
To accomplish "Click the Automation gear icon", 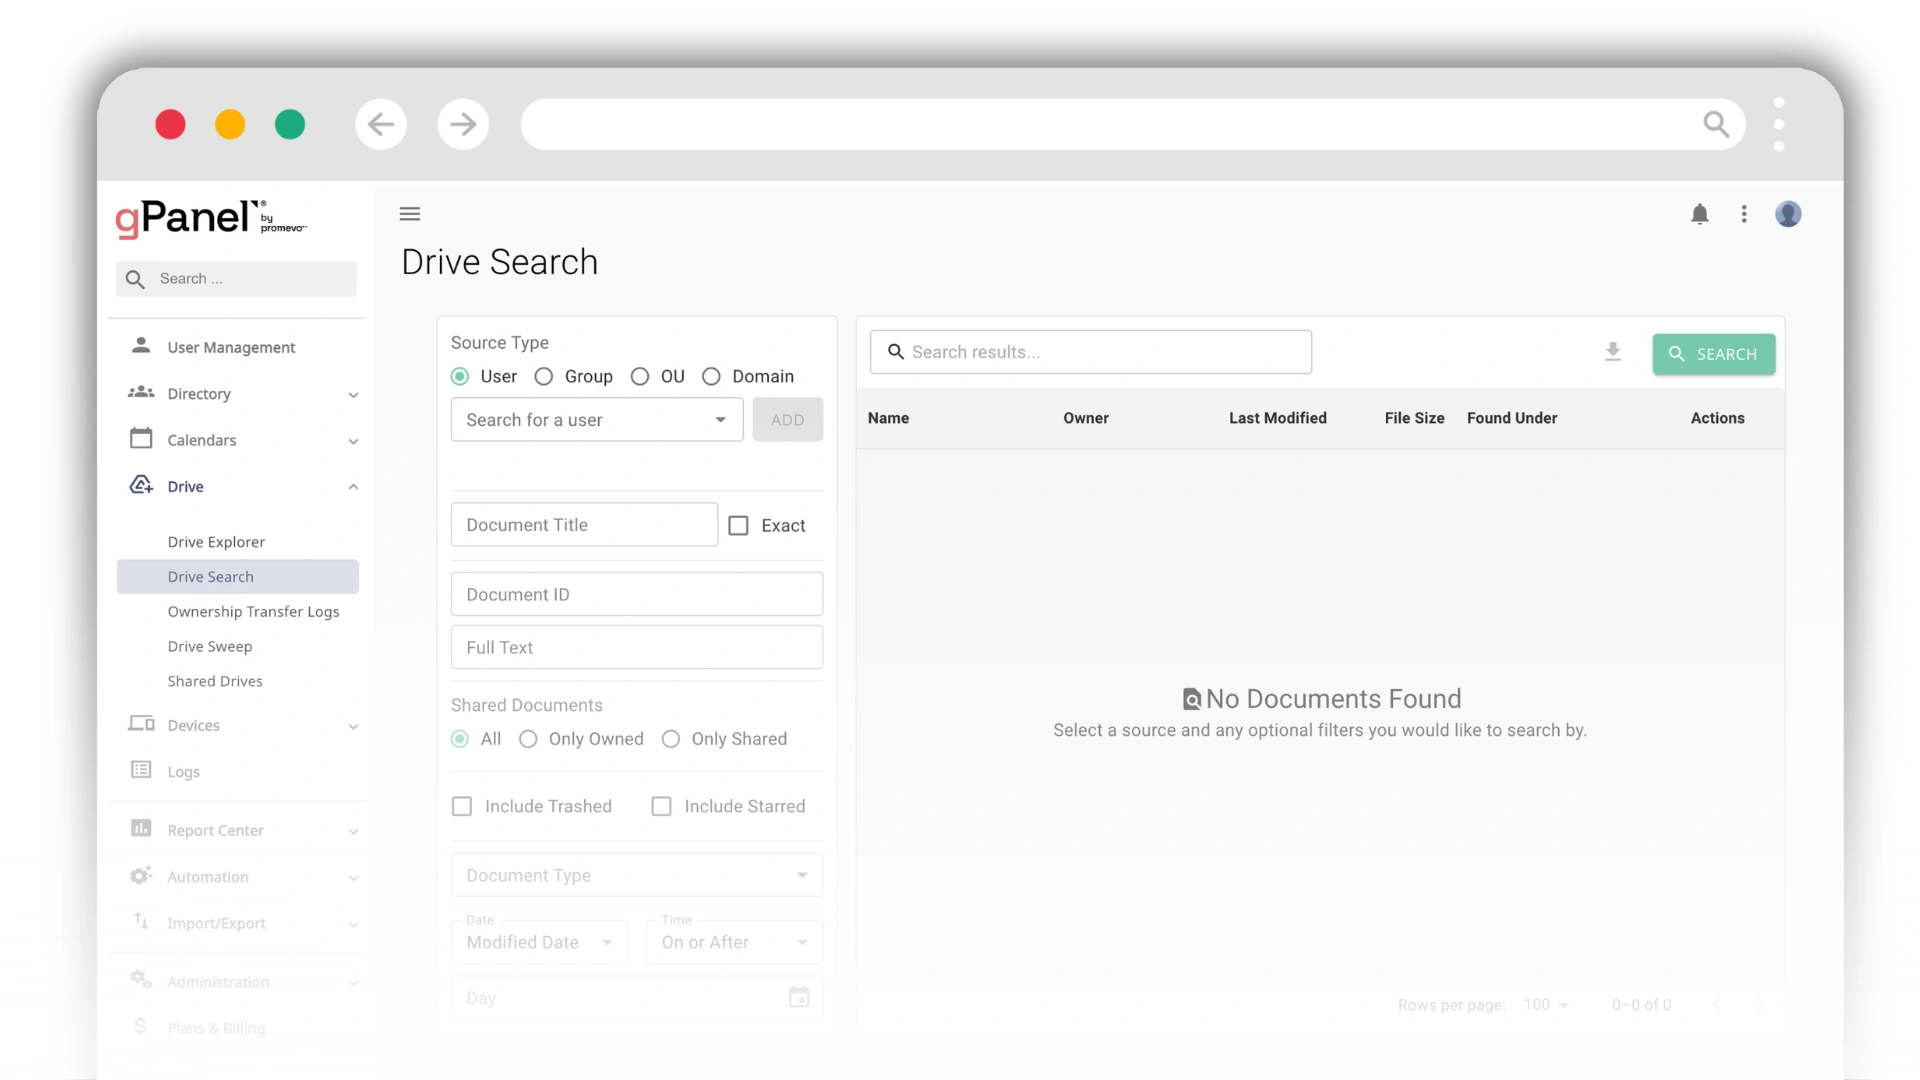I will pos(141,876).
